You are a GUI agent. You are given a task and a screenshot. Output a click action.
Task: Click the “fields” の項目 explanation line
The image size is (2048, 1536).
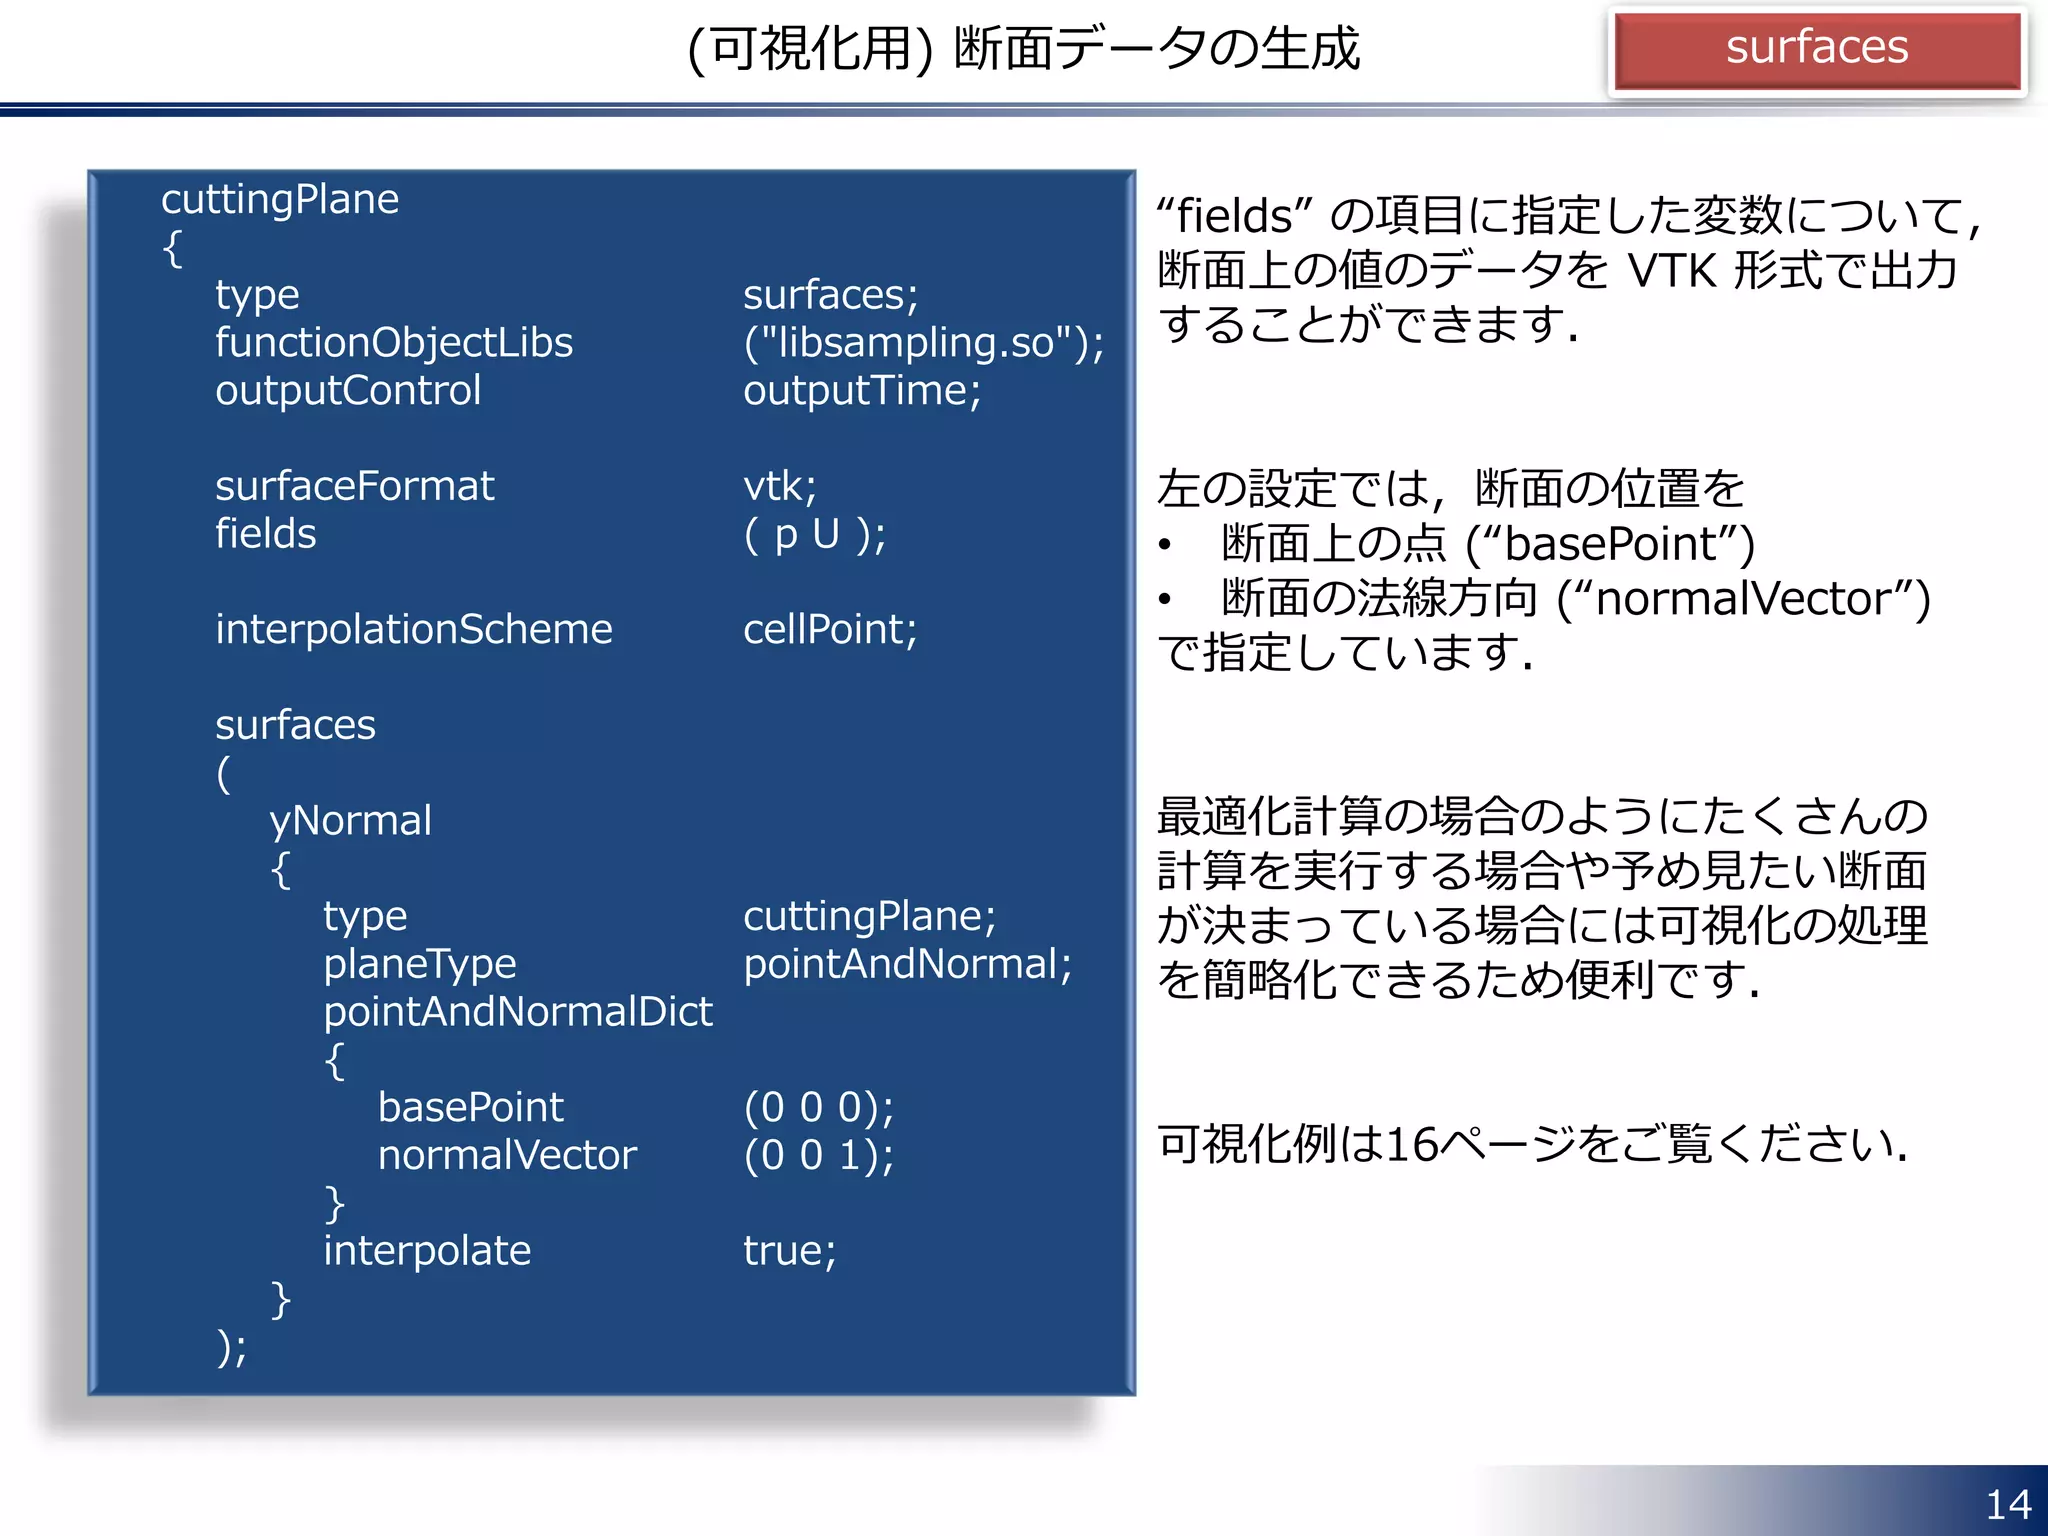pos(1568,216)
